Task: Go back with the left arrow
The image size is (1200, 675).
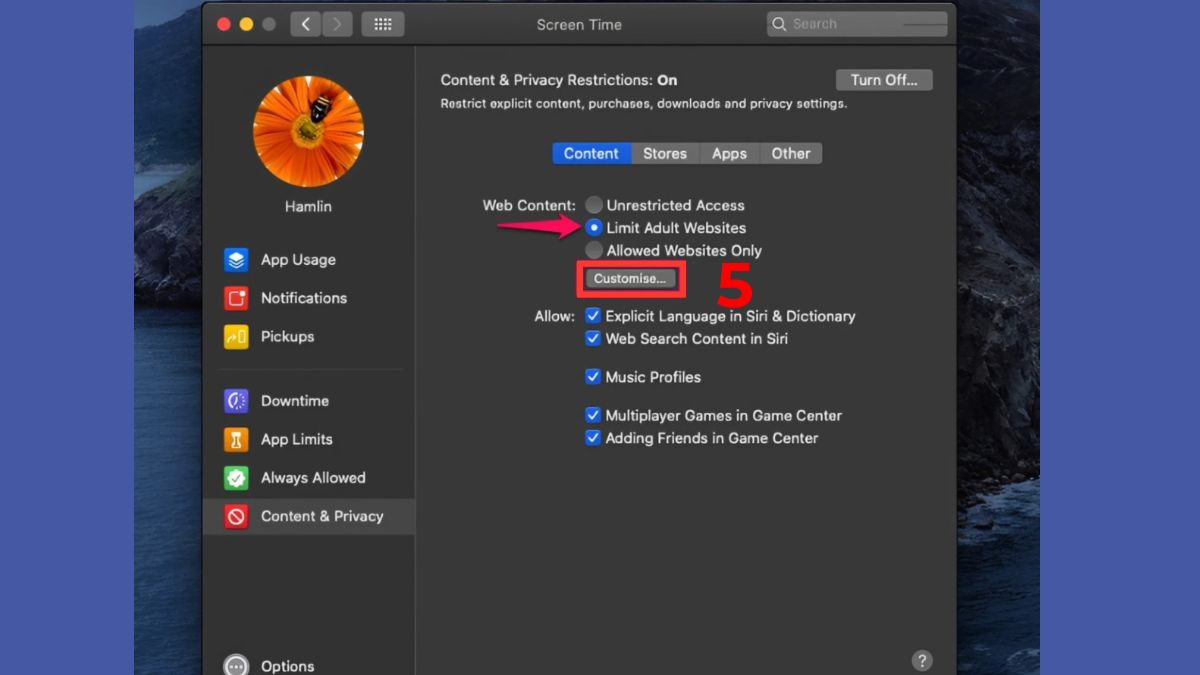Action: pos(305,24)
